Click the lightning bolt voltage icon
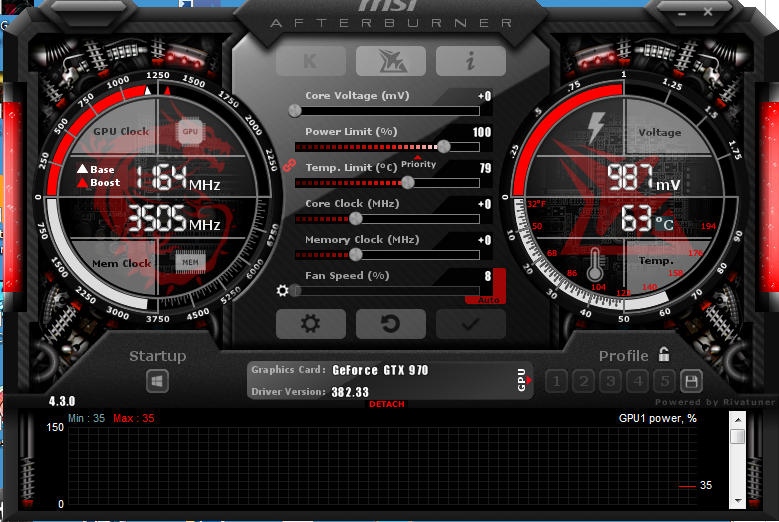Viewport: 779px width, 522px height. point(596,128)
